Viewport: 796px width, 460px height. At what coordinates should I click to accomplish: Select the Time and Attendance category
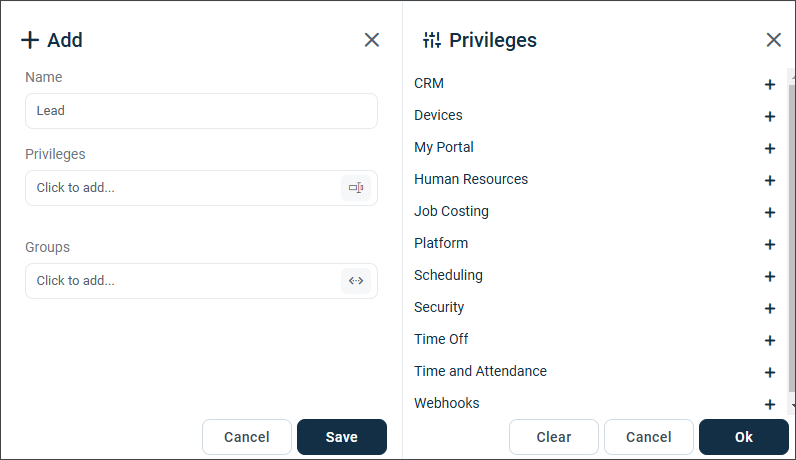pos(480,371)
